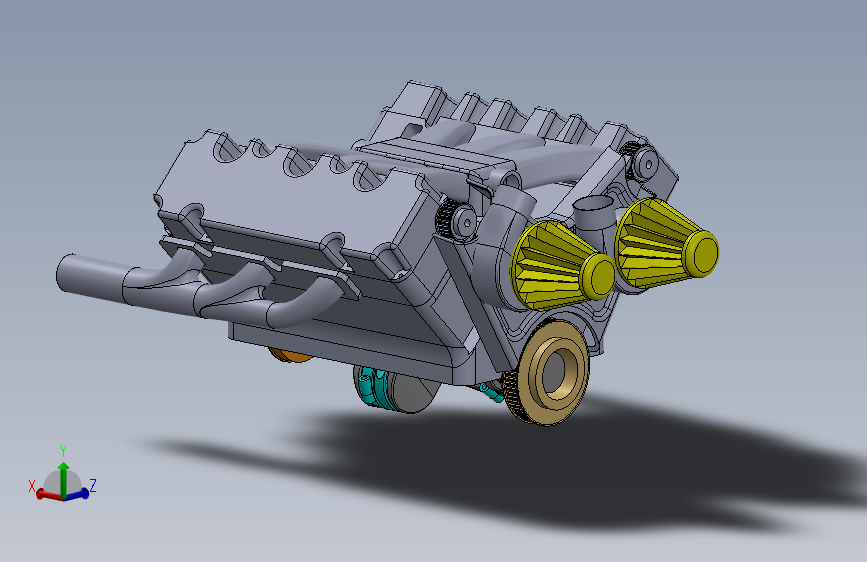
Task: Select the toothed cam pulley on near bank
Action: [457, 220]
